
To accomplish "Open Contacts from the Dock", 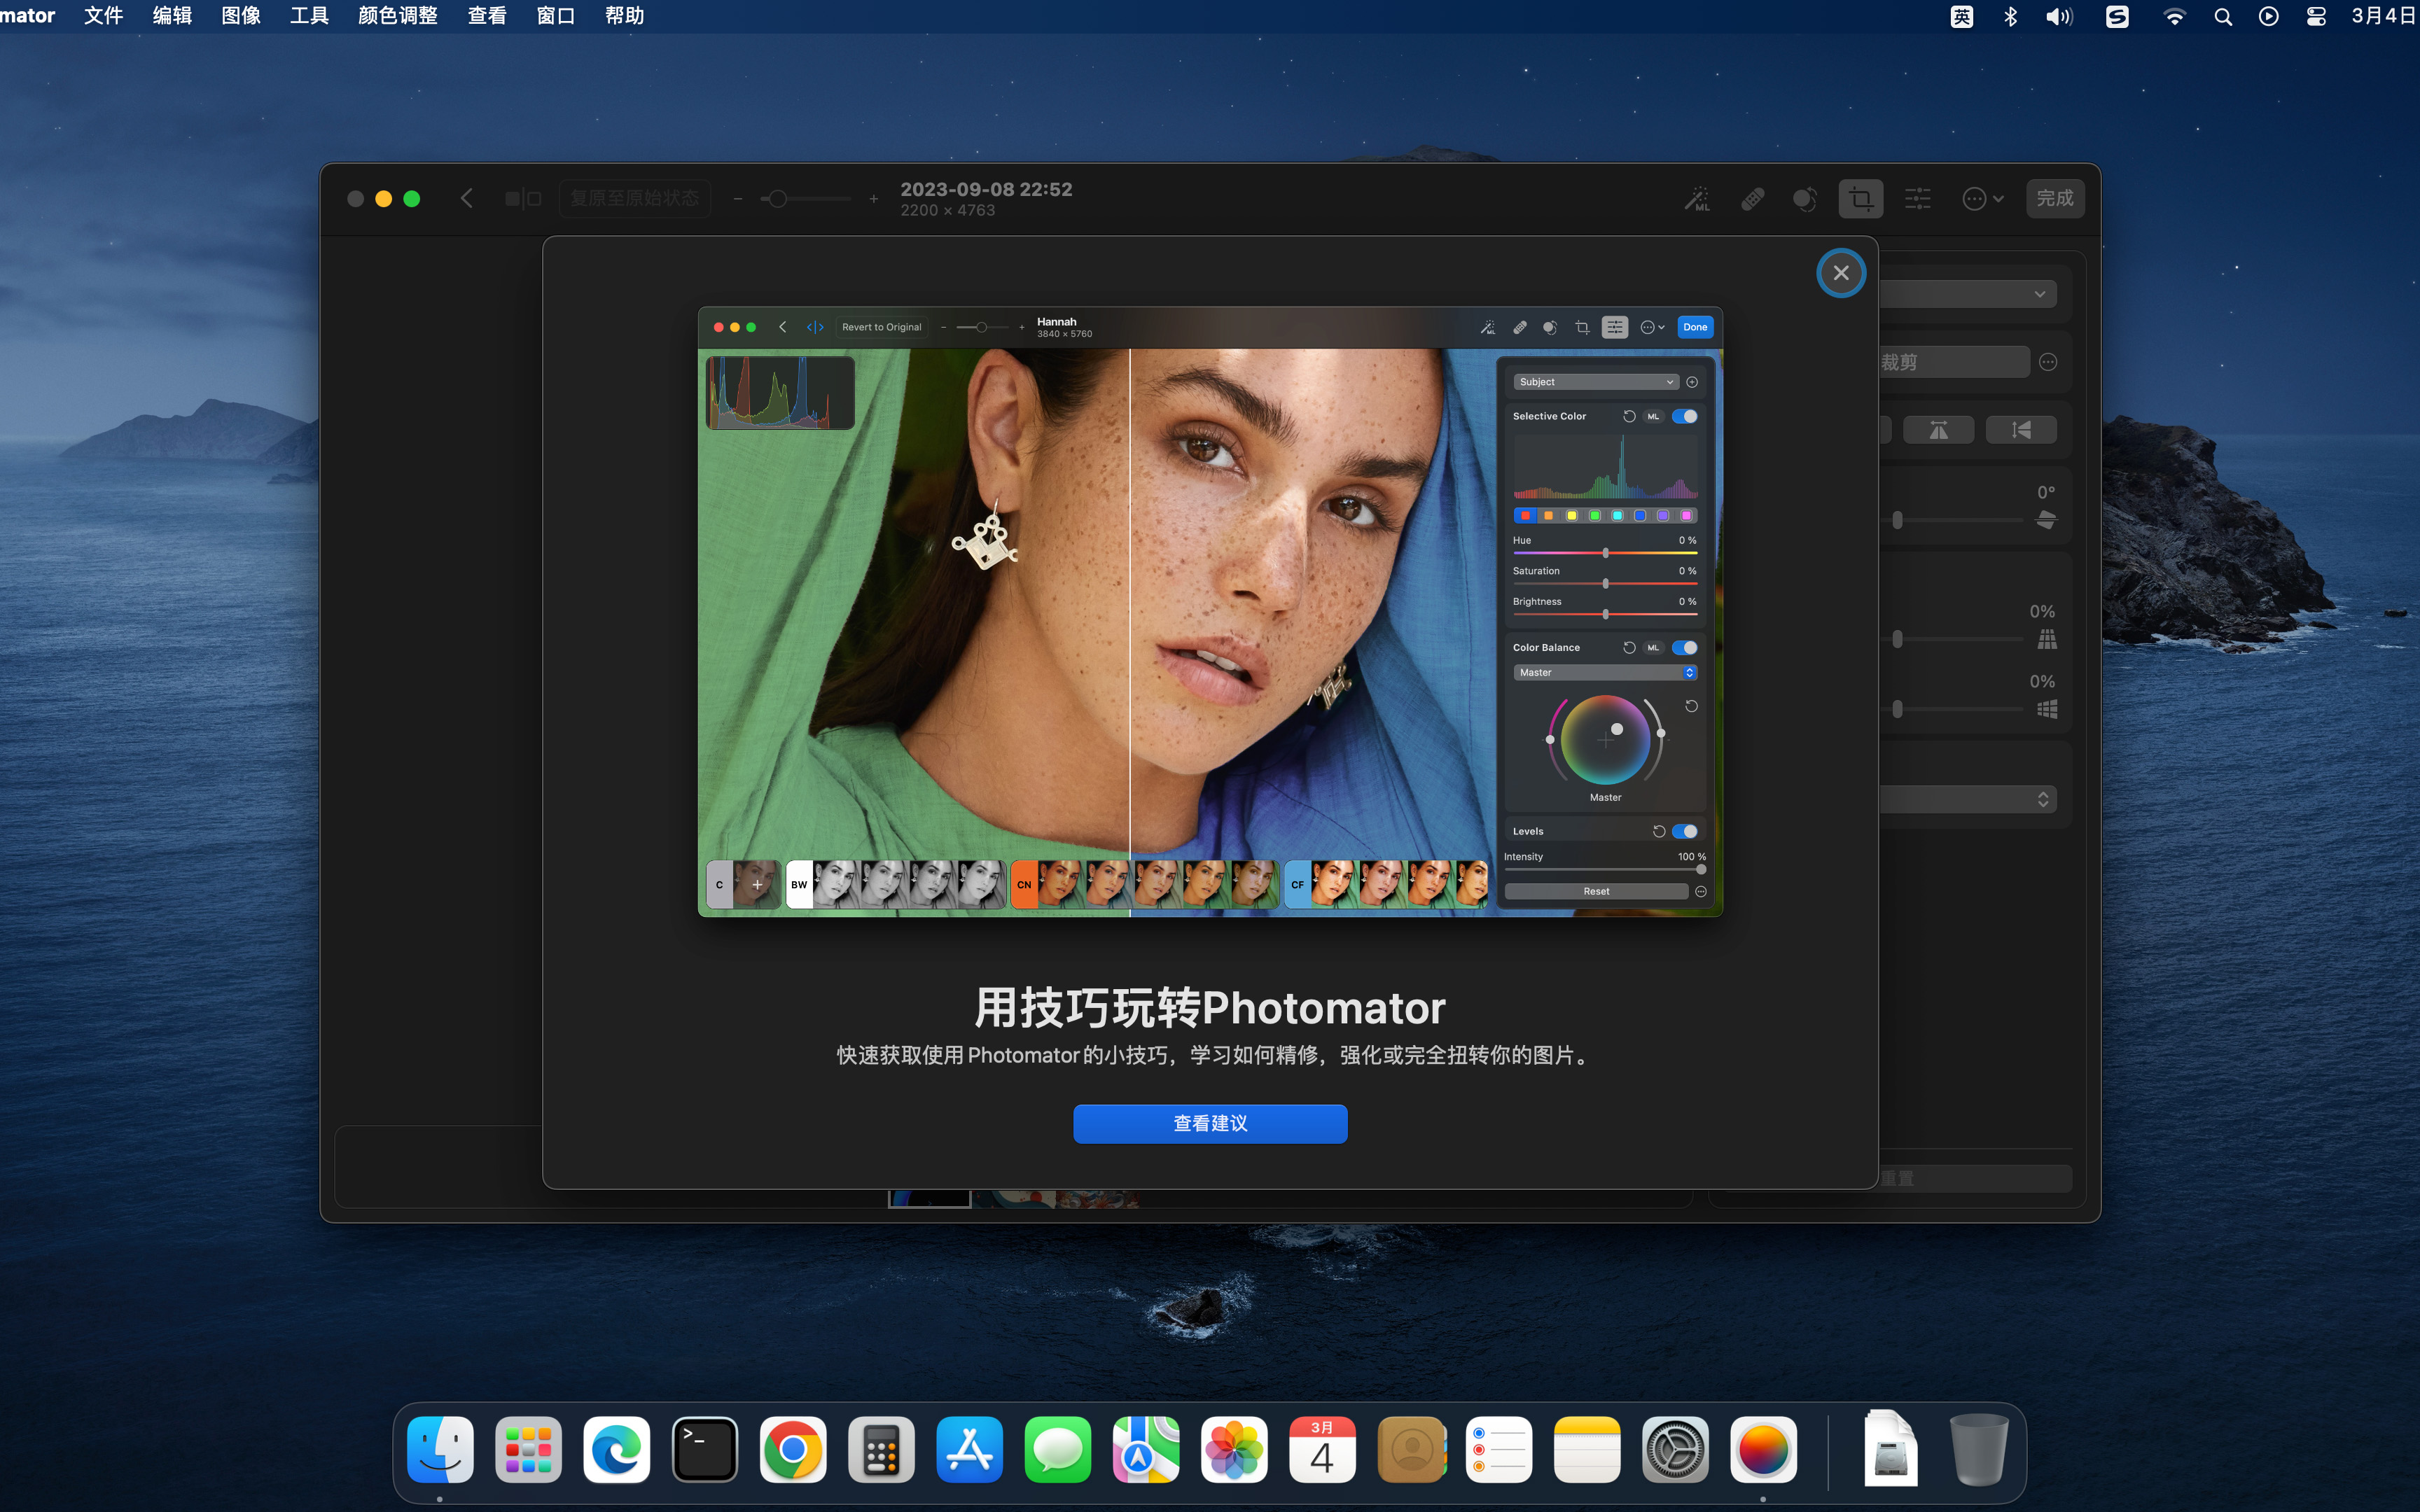I will 1411,1449.
